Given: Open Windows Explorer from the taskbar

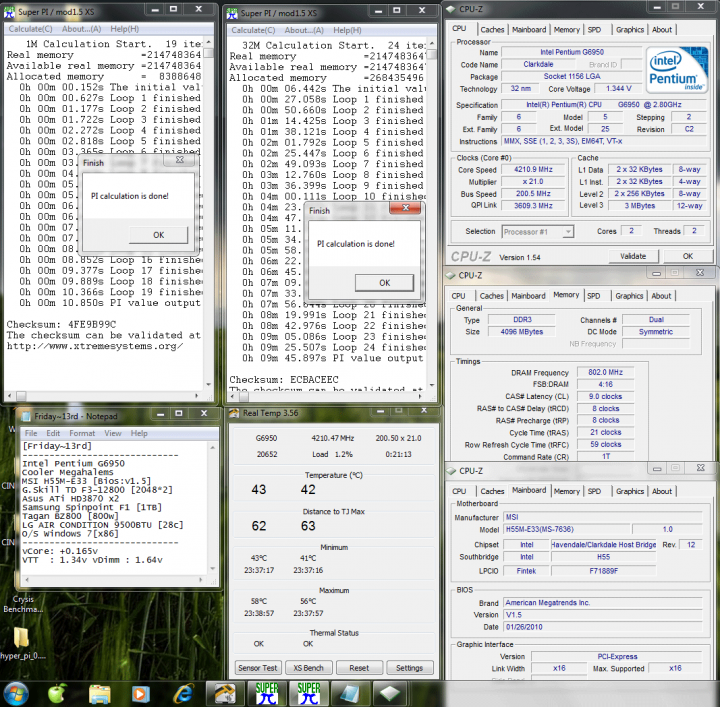Looking at the screenshot, I should [100, 694].
